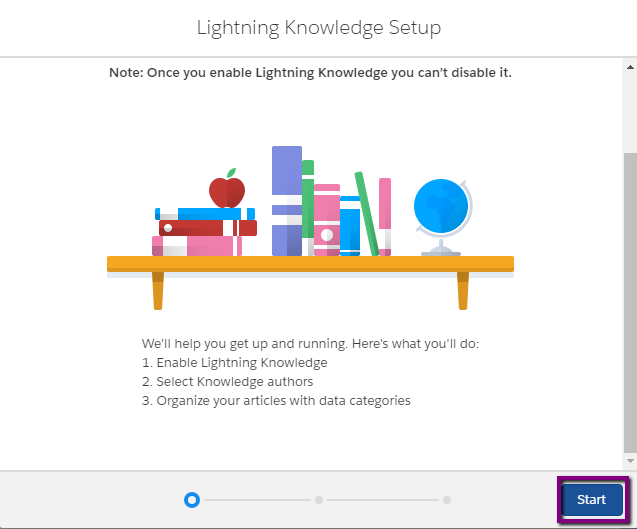The width and height of the screenshot is (637, 529).
Task: Select the active first progress step circle
Action: tap(192, 500)
